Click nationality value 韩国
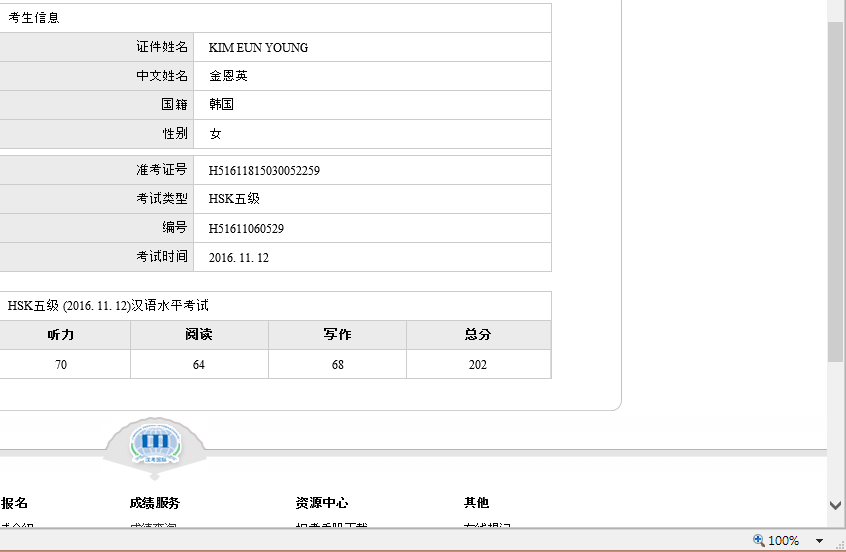This screenshot has width=846, height=552. click(221, 104)
